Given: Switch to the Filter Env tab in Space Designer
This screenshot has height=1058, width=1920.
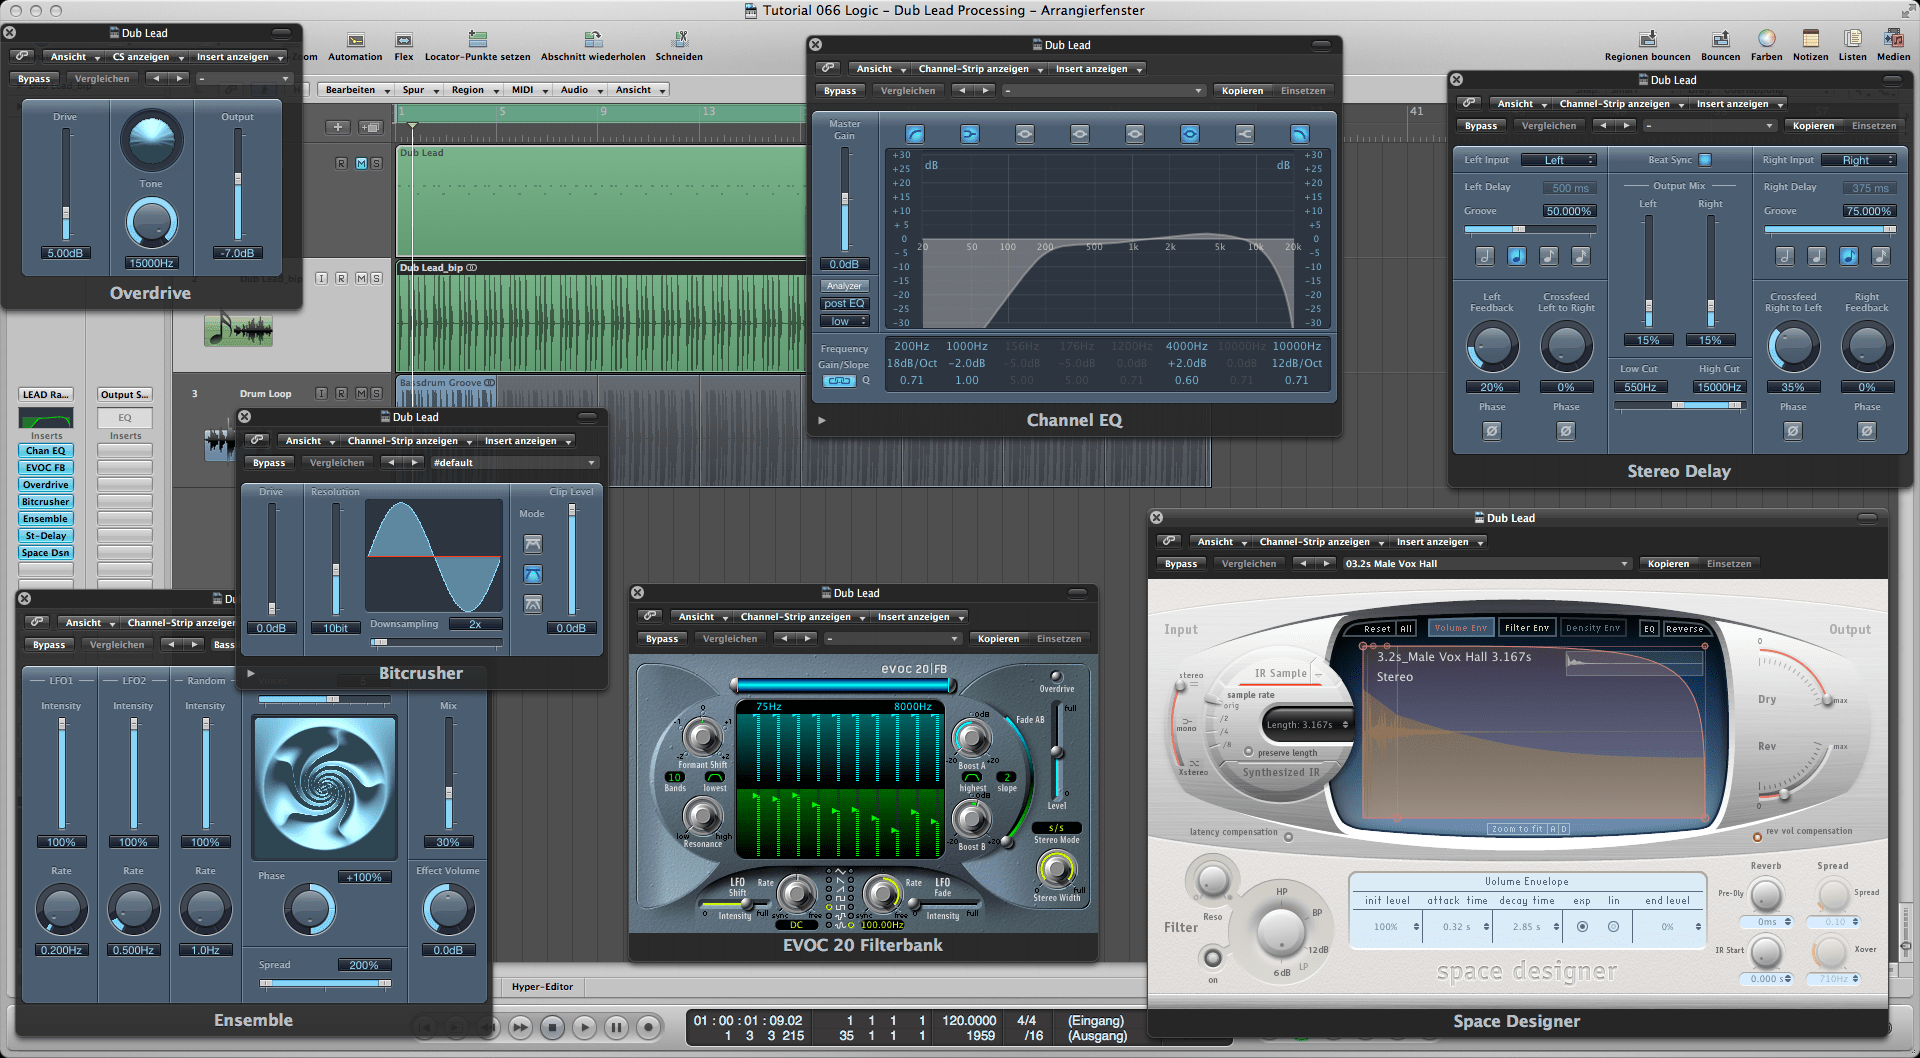Looking at the screenshot, I should click(1526, 628).
